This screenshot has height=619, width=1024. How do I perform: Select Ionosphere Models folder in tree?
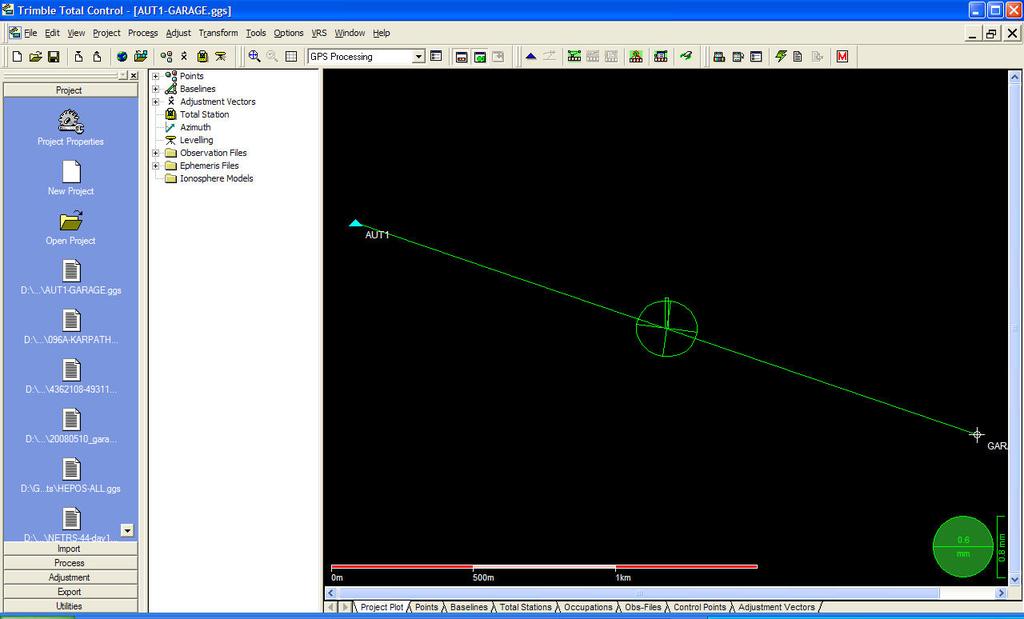click(216, 178)
